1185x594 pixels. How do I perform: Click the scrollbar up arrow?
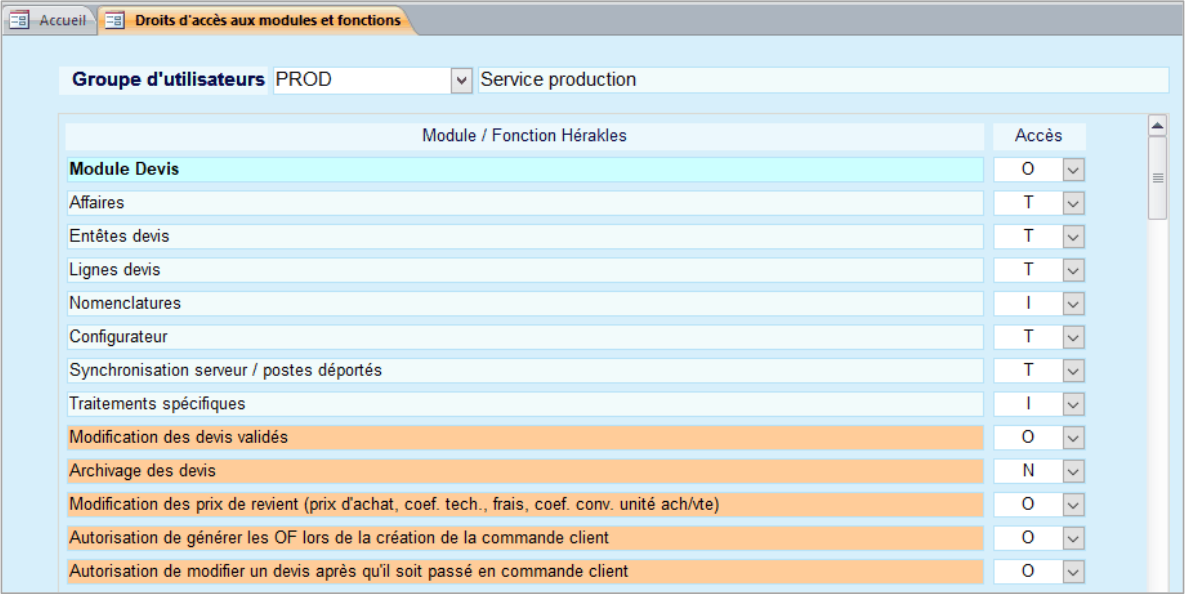[1157, 126]
